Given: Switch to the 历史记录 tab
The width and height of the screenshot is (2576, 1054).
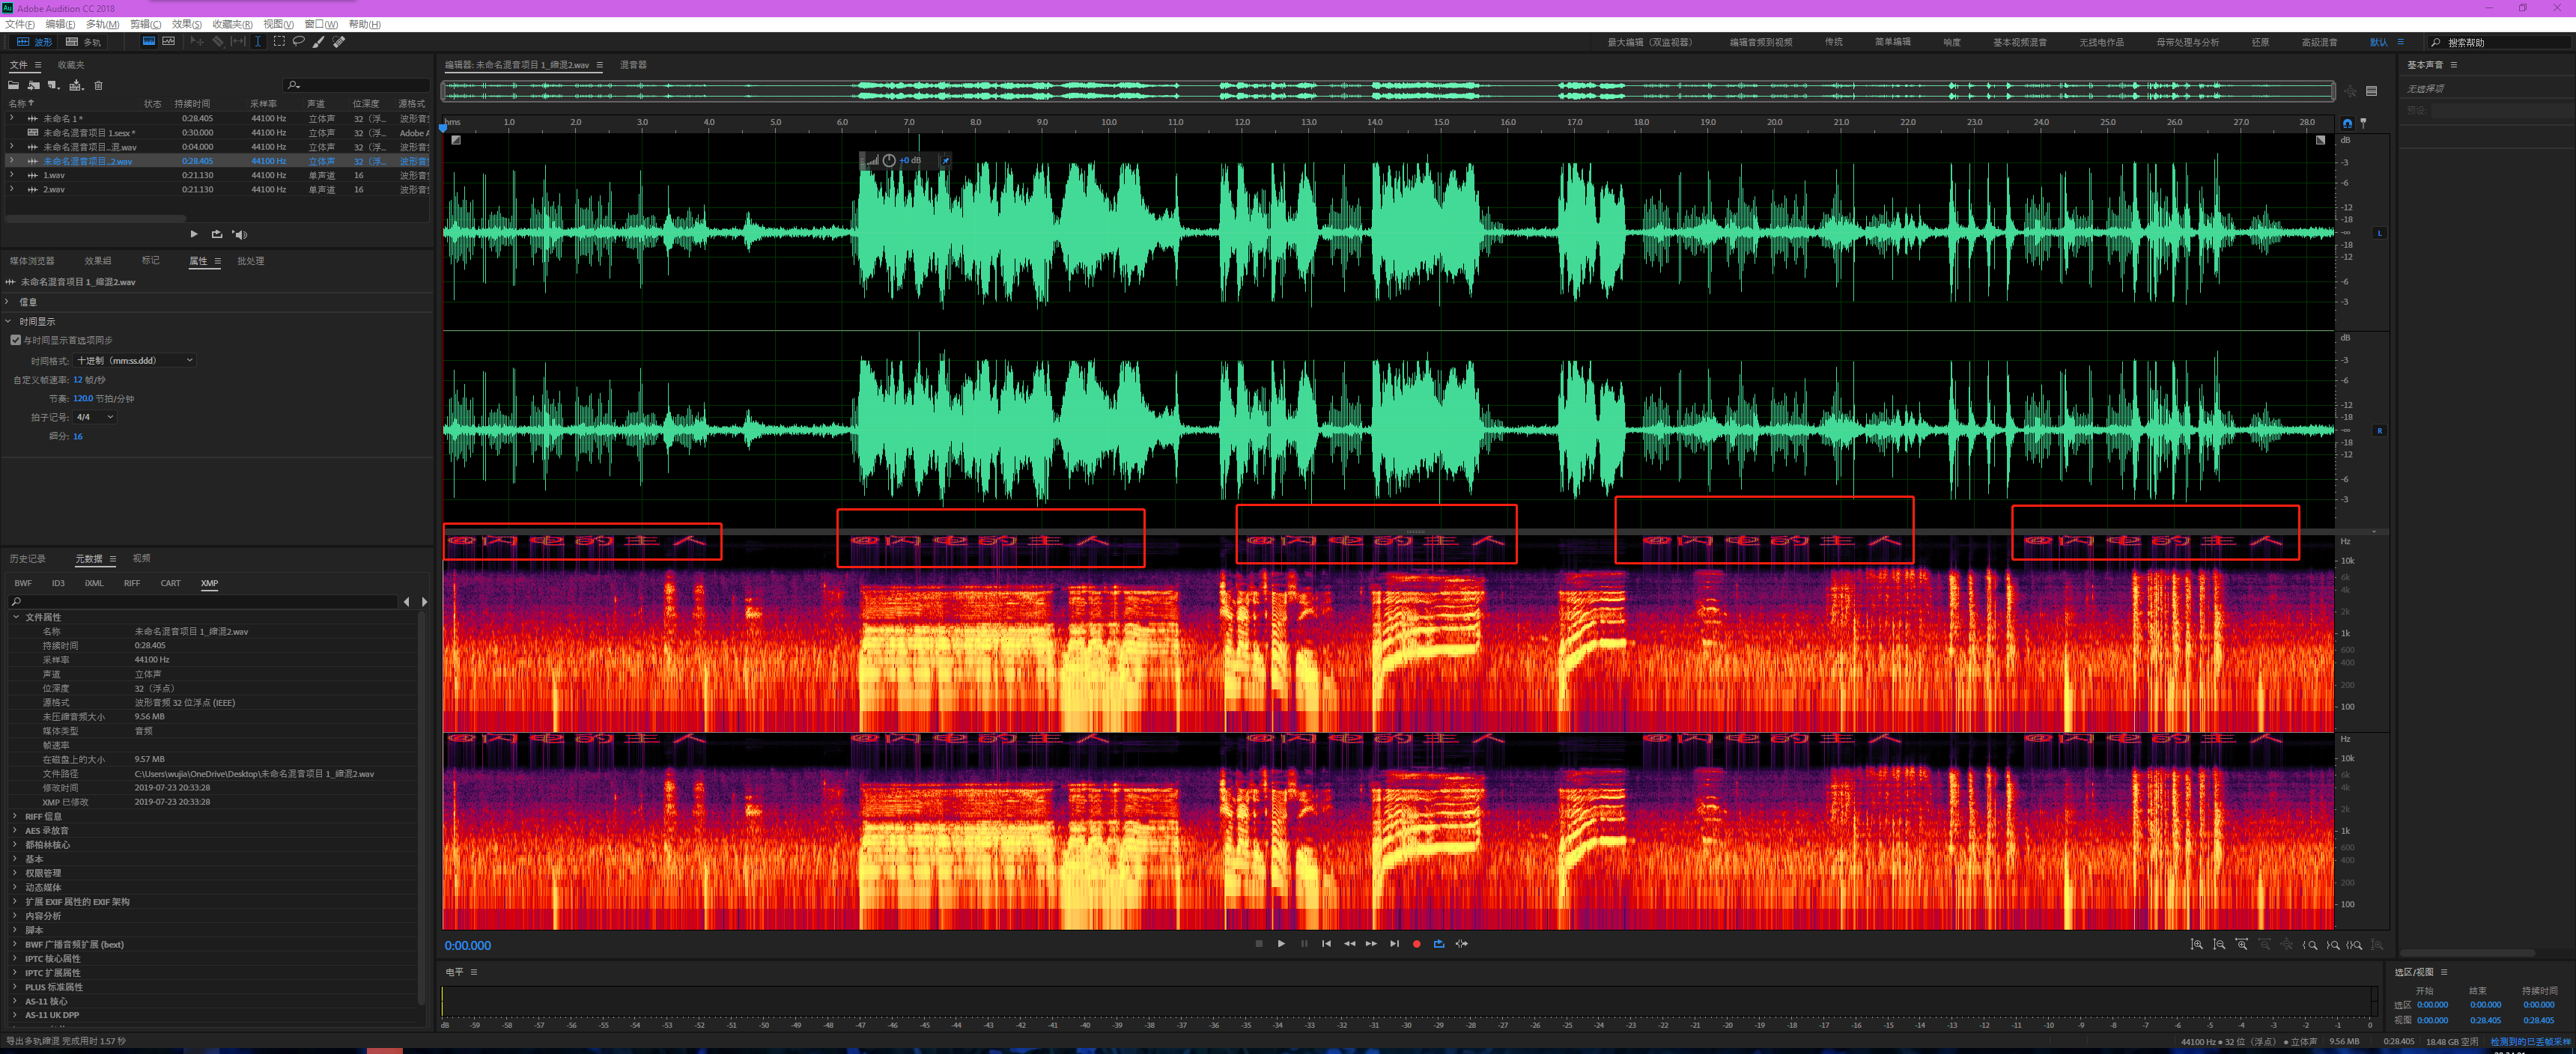Looking at the screenshot, I should click(x=27, y=559).
